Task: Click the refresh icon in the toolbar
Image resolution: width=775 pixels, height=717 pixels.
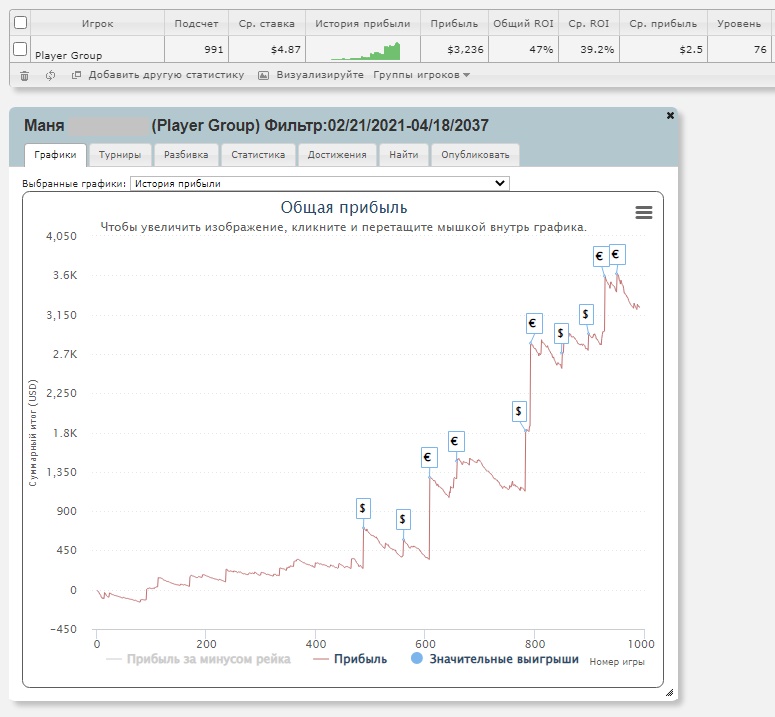Action: point(50,76)
